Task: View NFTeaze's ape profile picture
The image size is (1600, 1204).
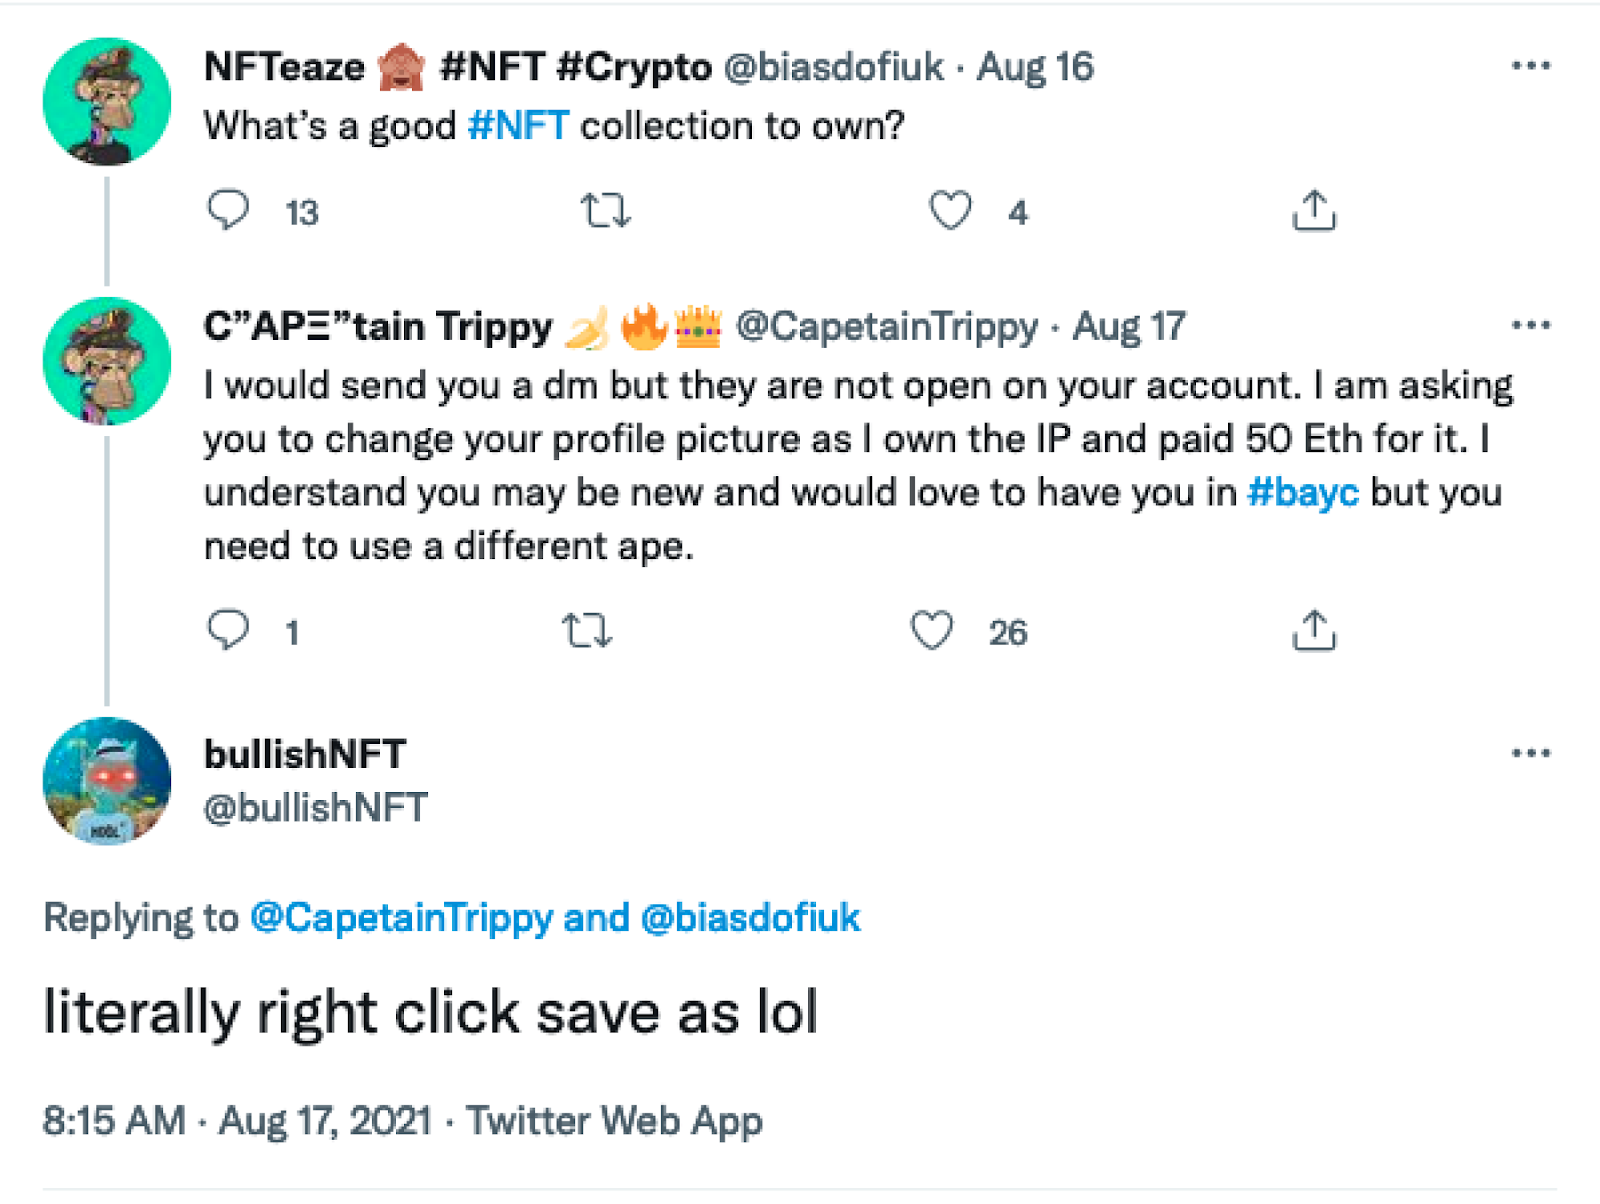Action: [x=107, y=101]
